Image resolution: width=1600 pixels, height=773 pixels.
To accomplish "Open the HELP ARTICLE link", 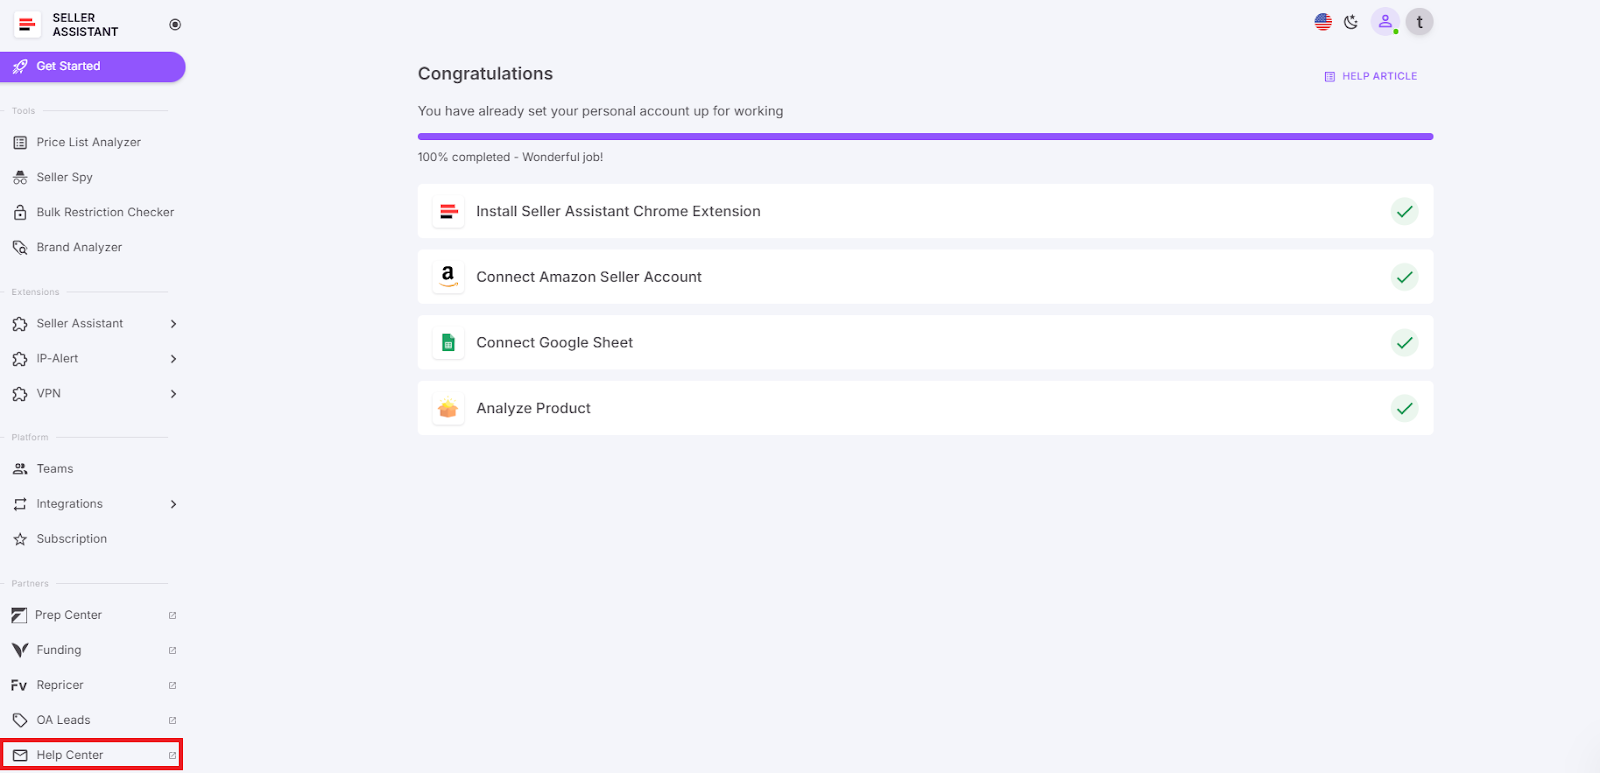I will pos(1371,76).
